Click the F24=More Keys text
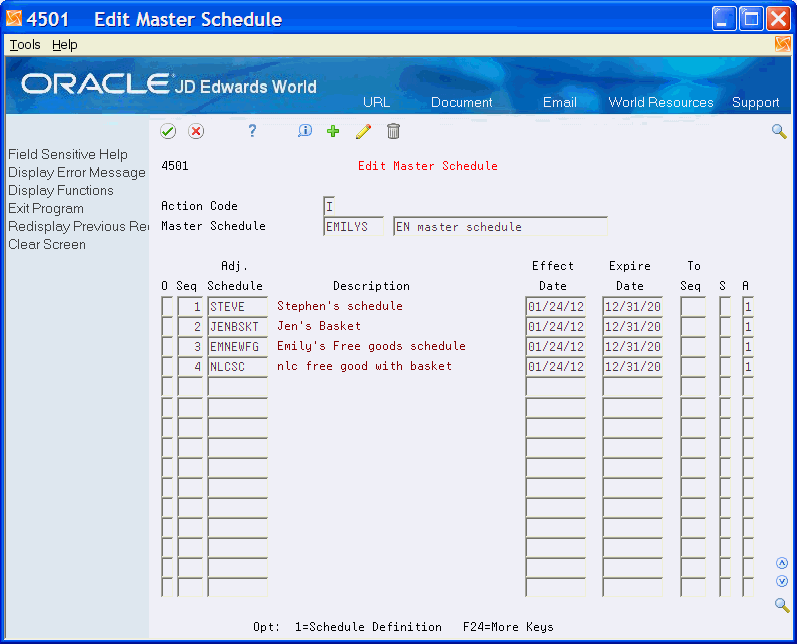 [x=508, y=627]
